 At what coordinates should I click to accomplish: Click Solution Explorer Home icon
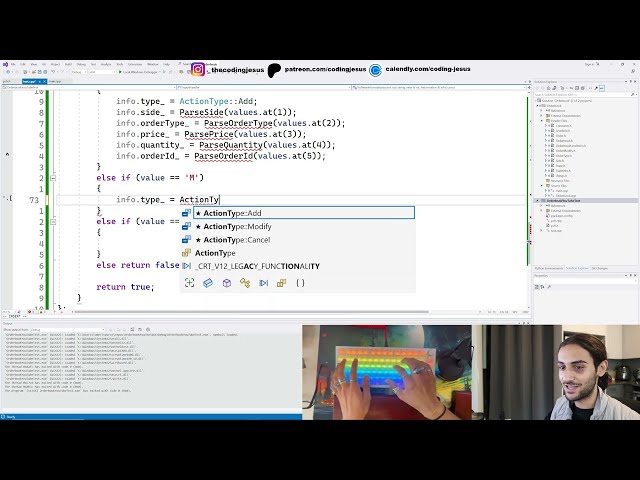click(x=549, y=88)
